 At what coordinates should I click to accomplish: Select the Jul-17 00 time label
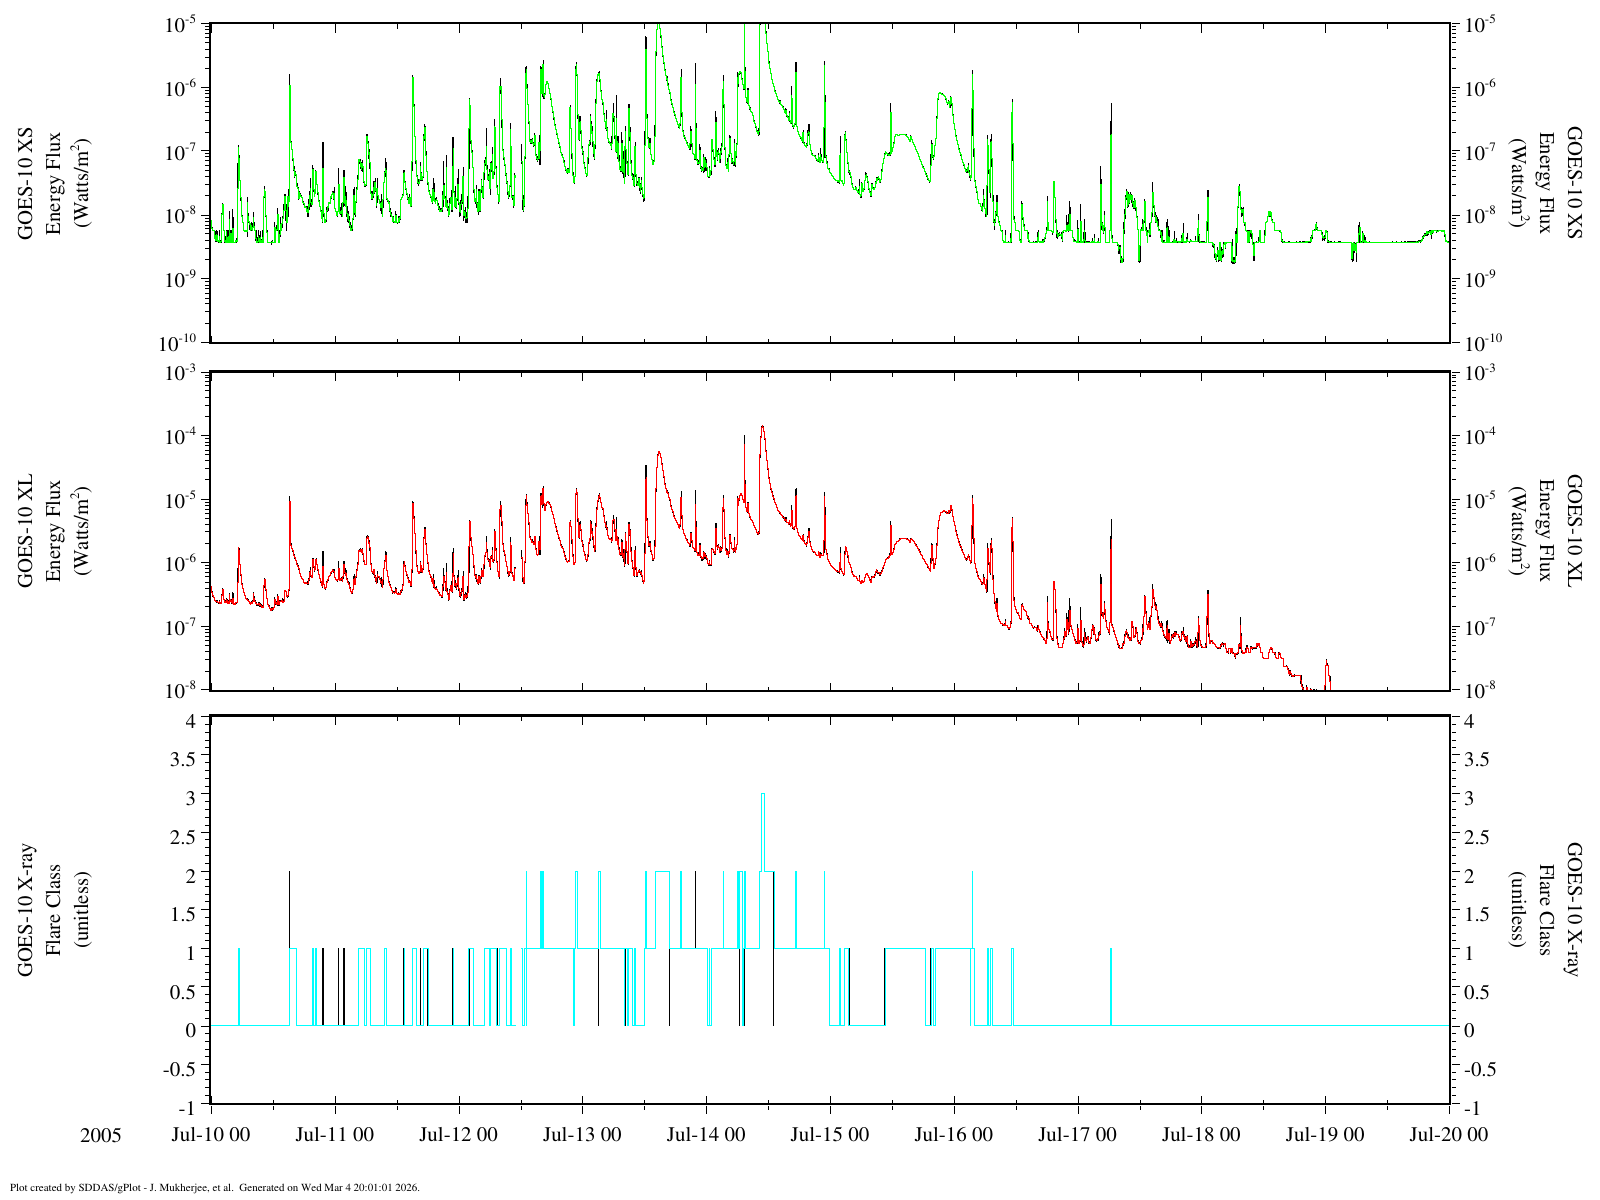(x=1077, y=1135)
